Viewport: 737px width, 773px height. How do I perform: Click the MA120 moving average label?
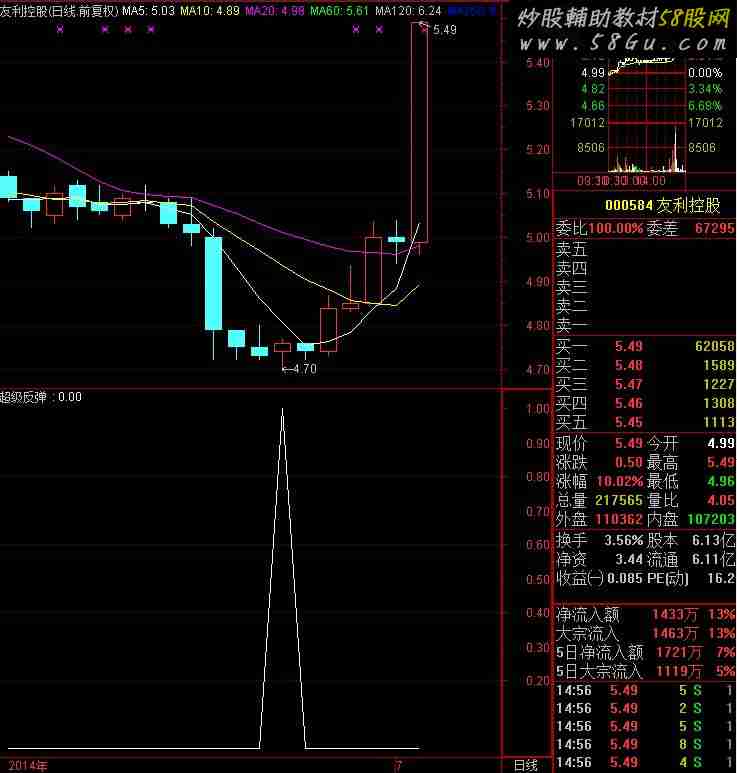coord(408,10)
